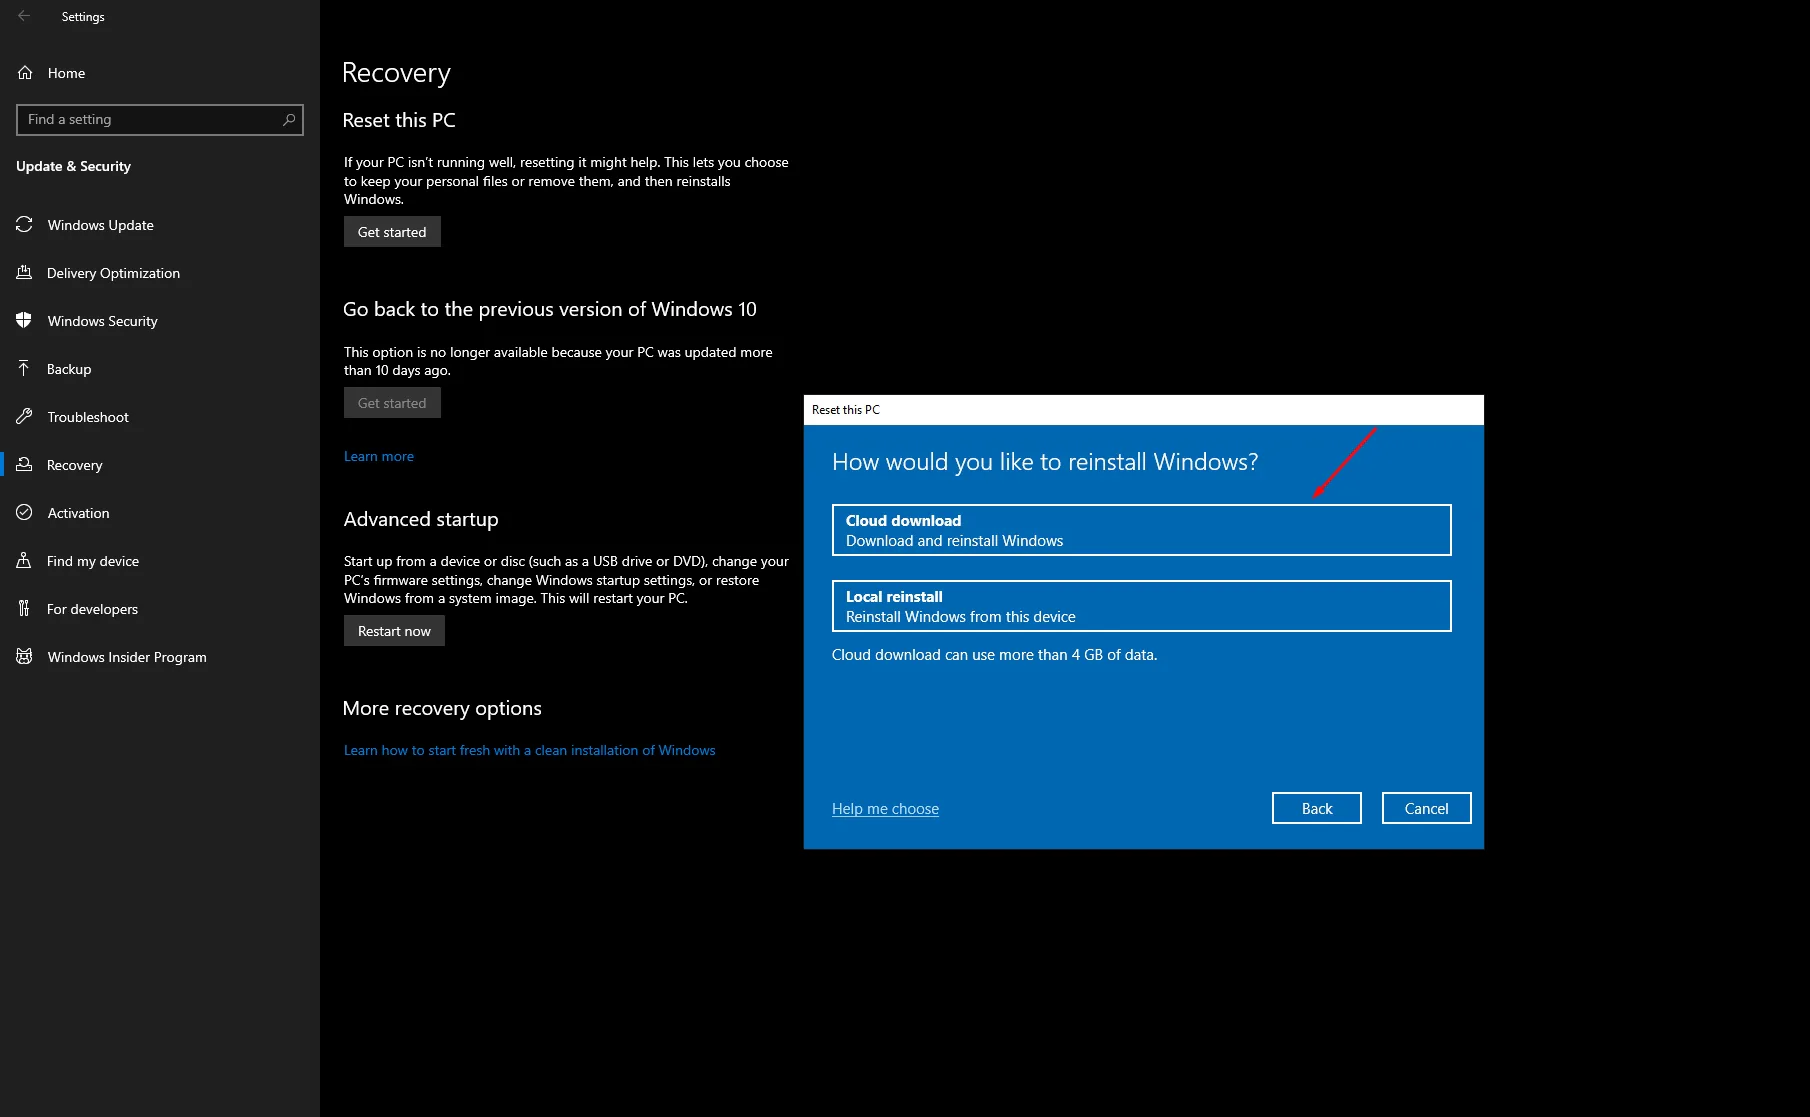
Task: Click the Home house icon
Action: click(x=25, y=73)
